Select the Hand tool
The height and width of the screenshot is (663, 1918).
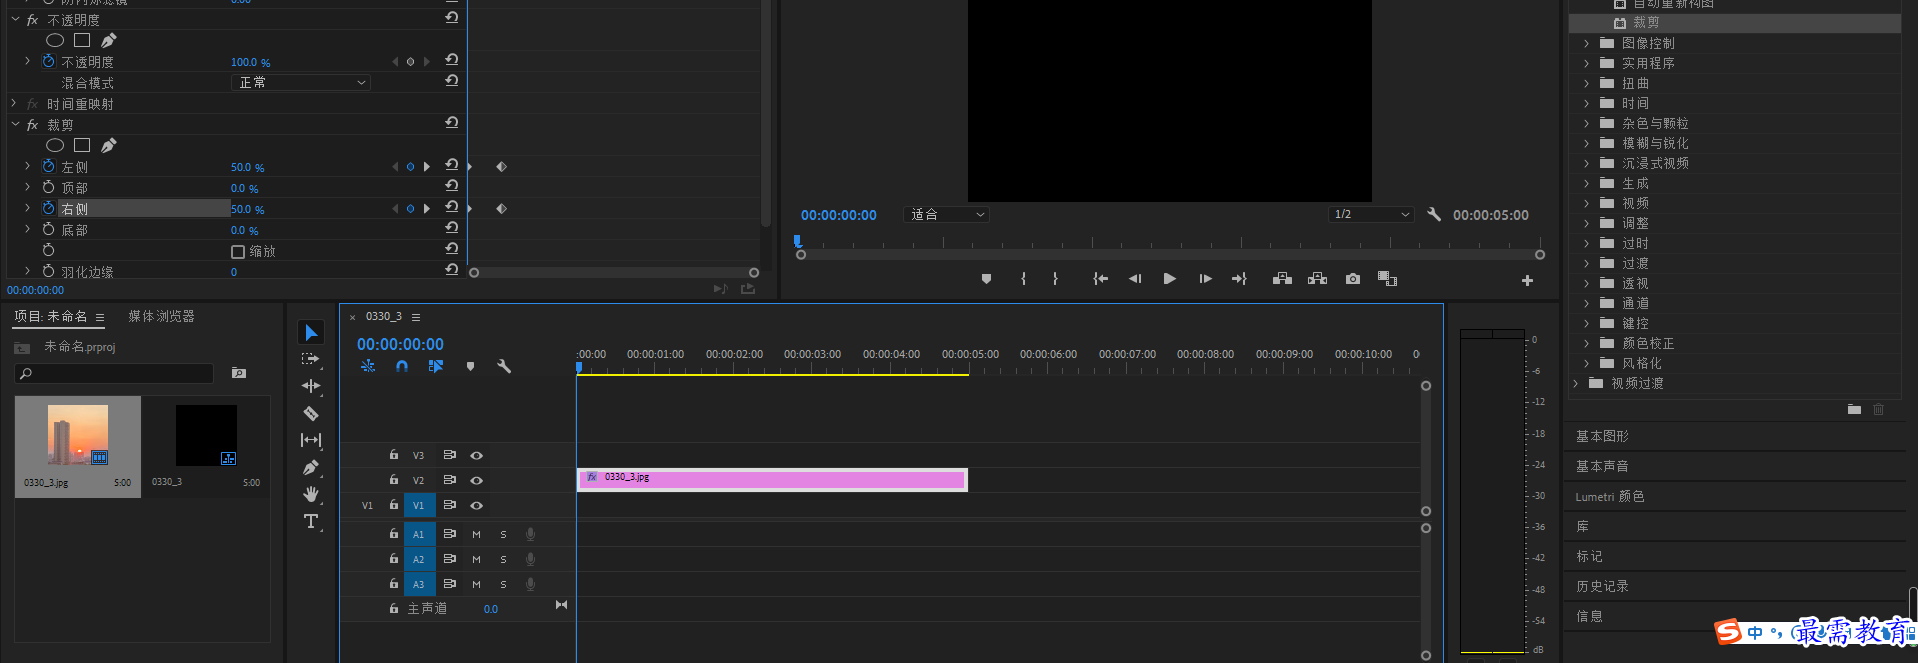click(311, 494)
